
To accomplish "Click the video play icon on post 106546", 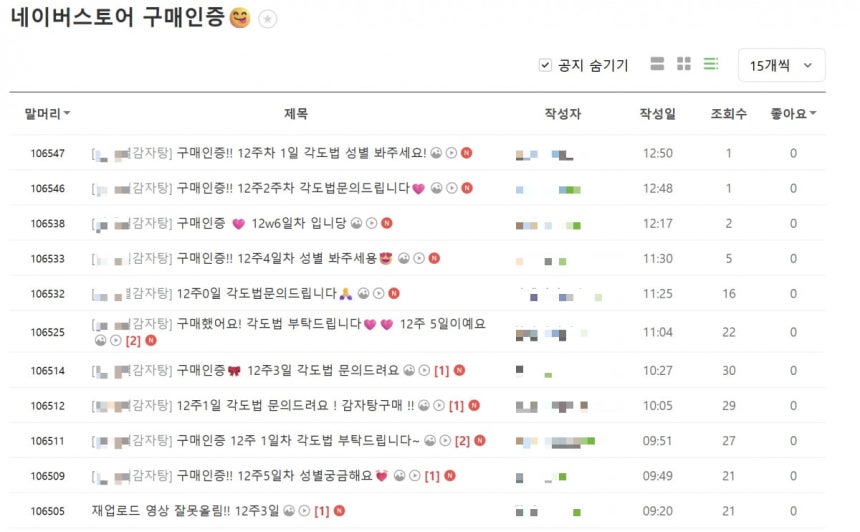I will (451, 188).
